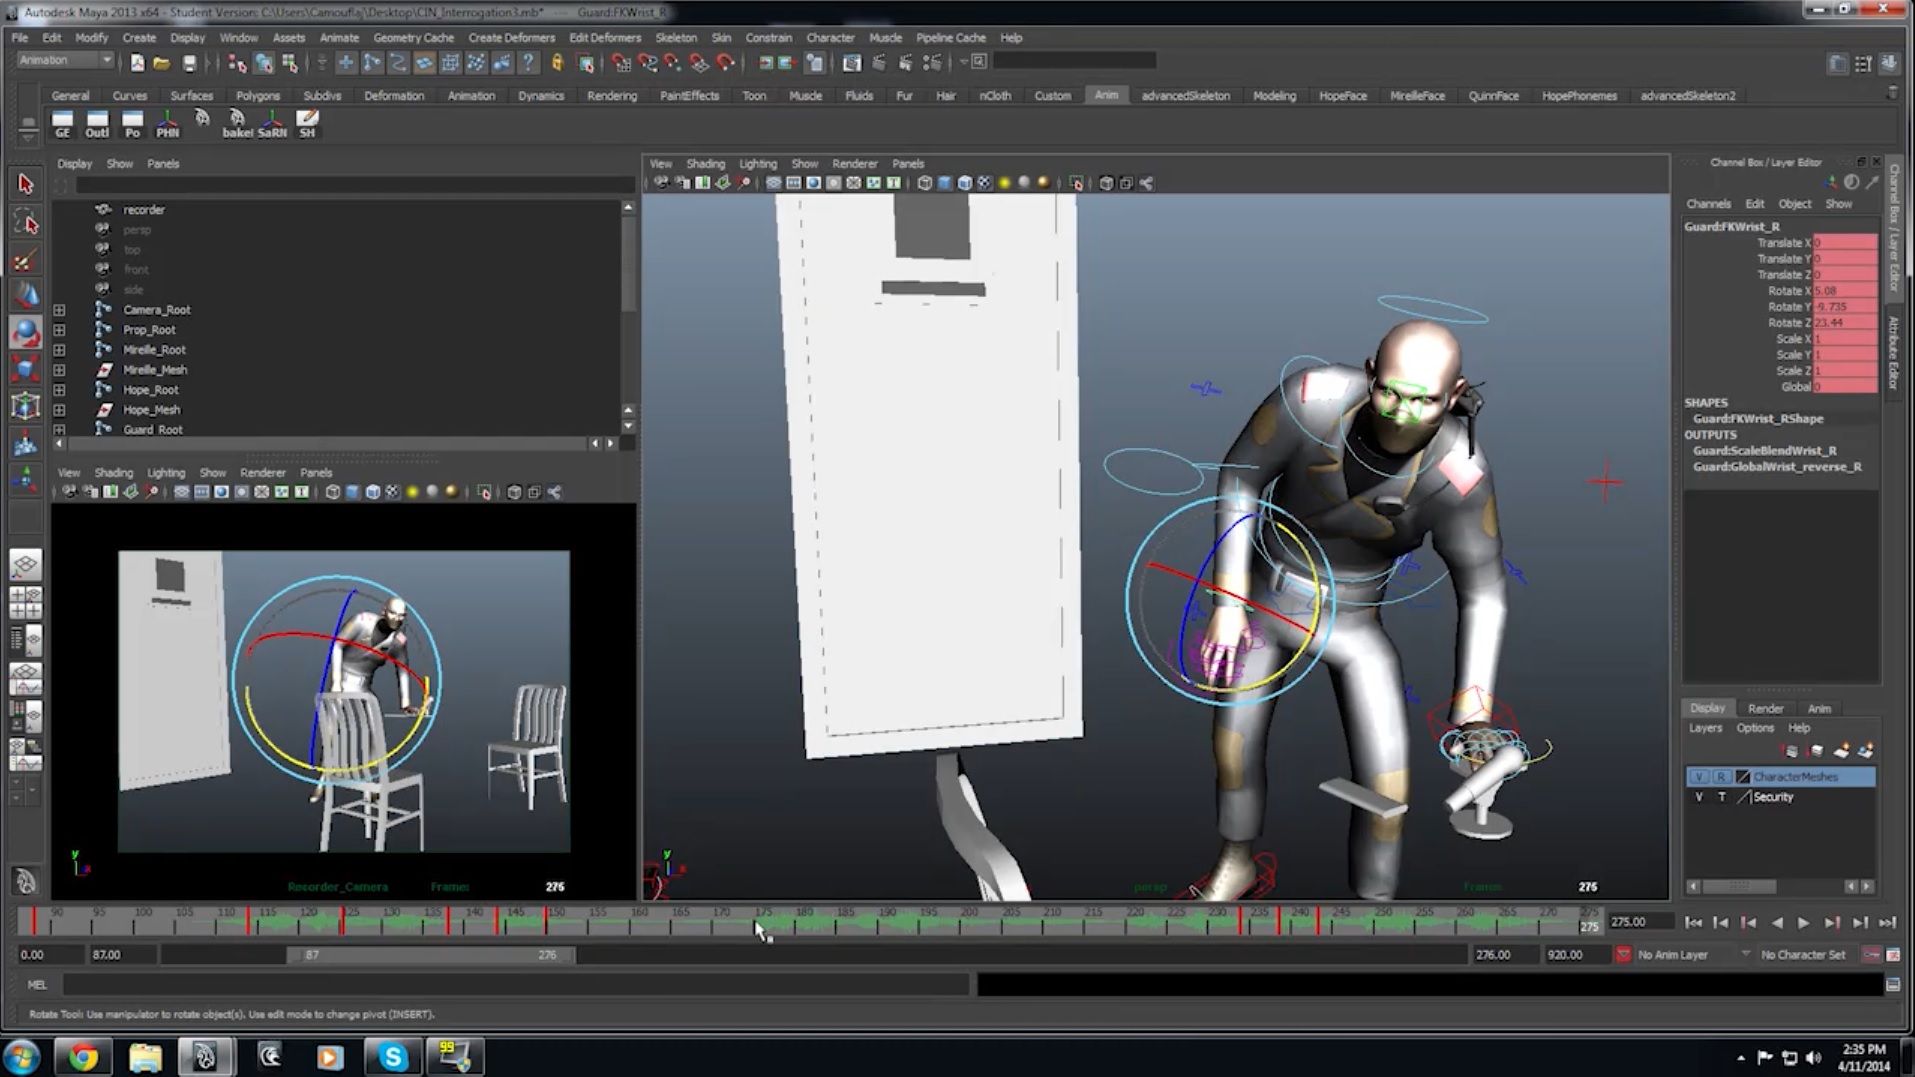
Task: Click the play forward button
Action: click(1804, 923)
